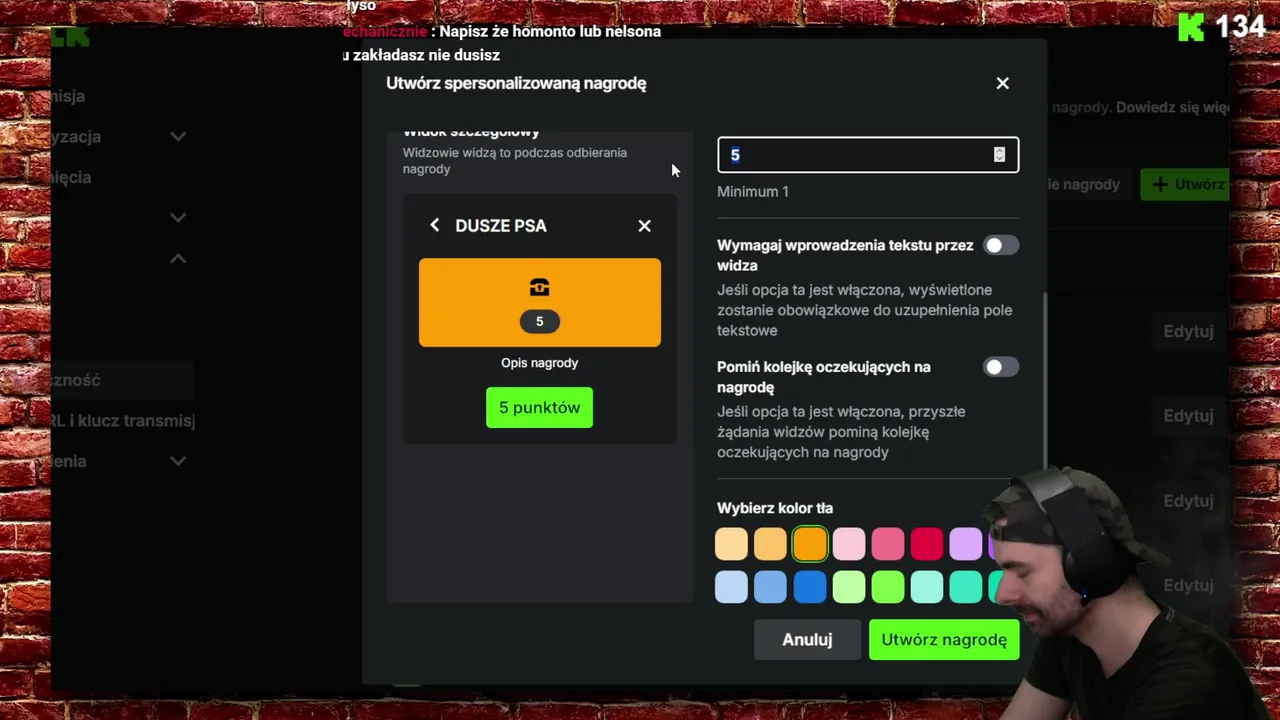The image size is (1280, 720).
Task: Pick the light orange background color
Action: point(770,544)
